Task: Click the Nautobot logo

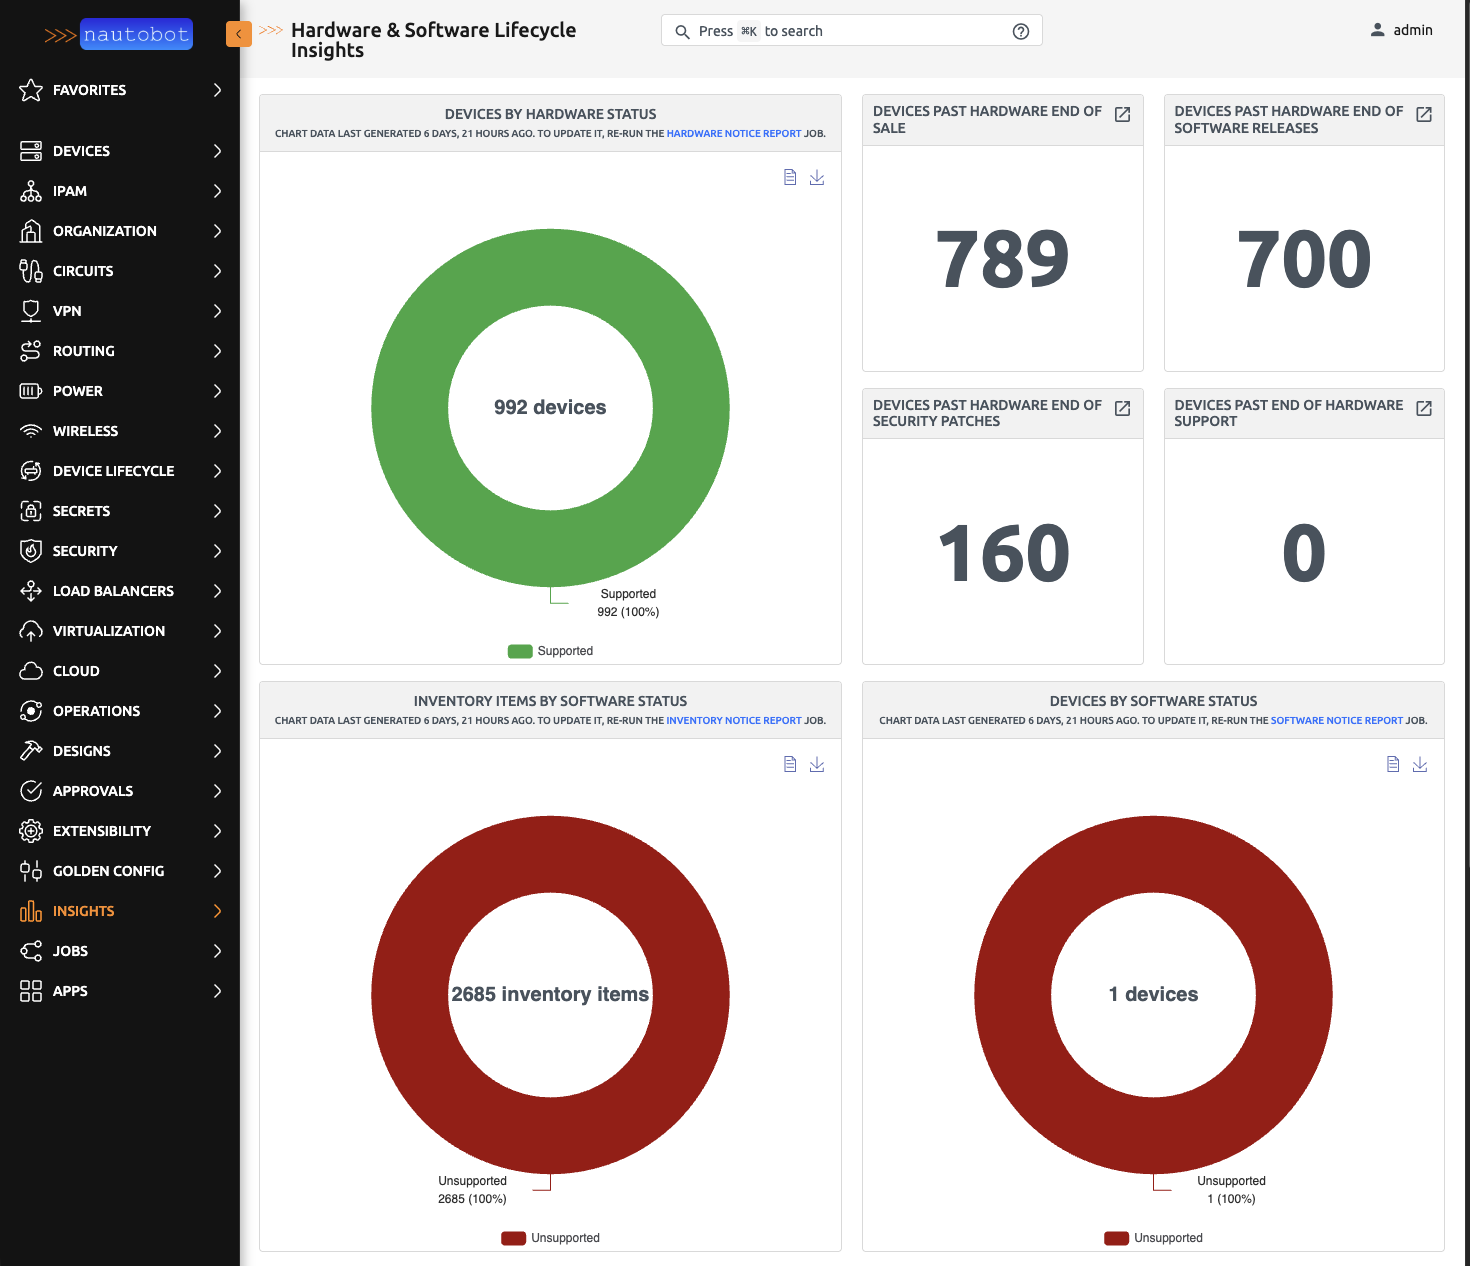Action: 119,34
